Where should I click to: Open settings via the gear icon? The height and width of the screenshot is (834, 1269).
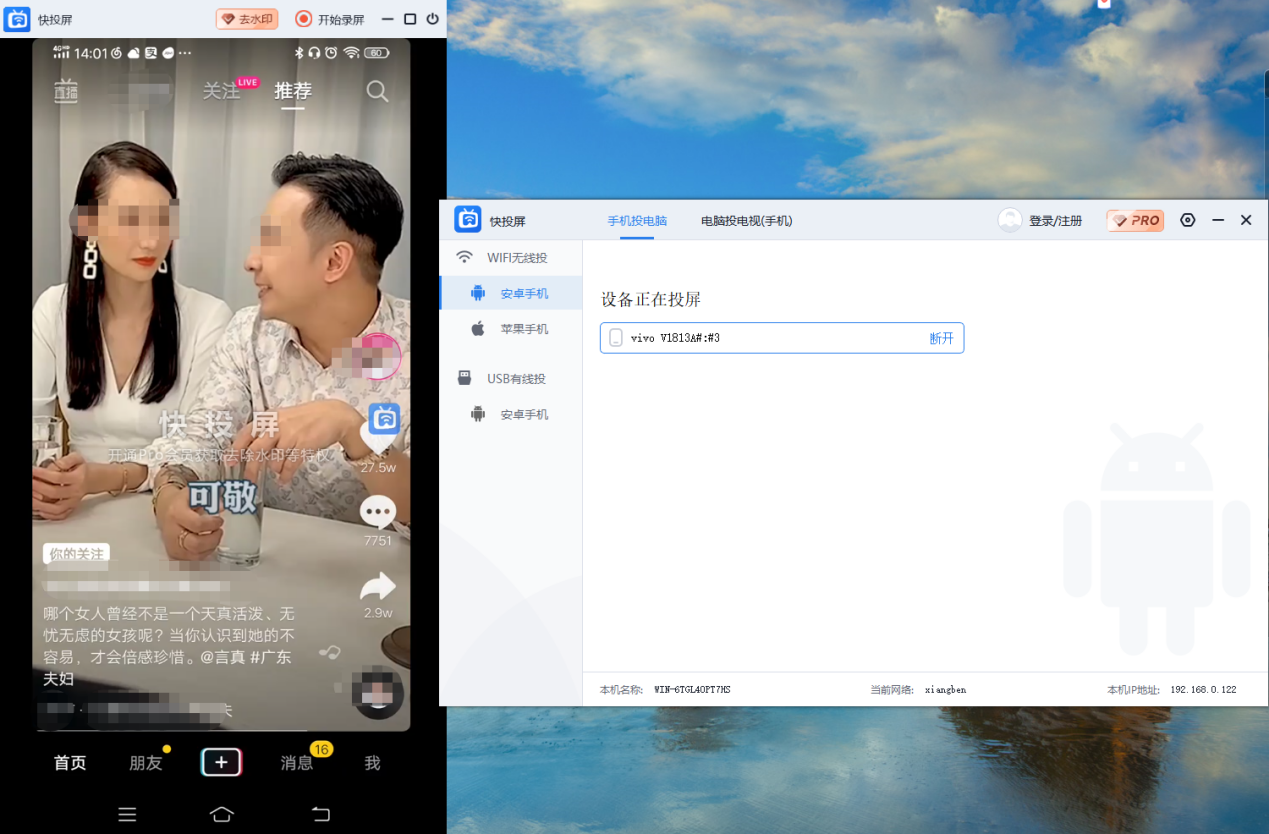tap(1188, 220)
